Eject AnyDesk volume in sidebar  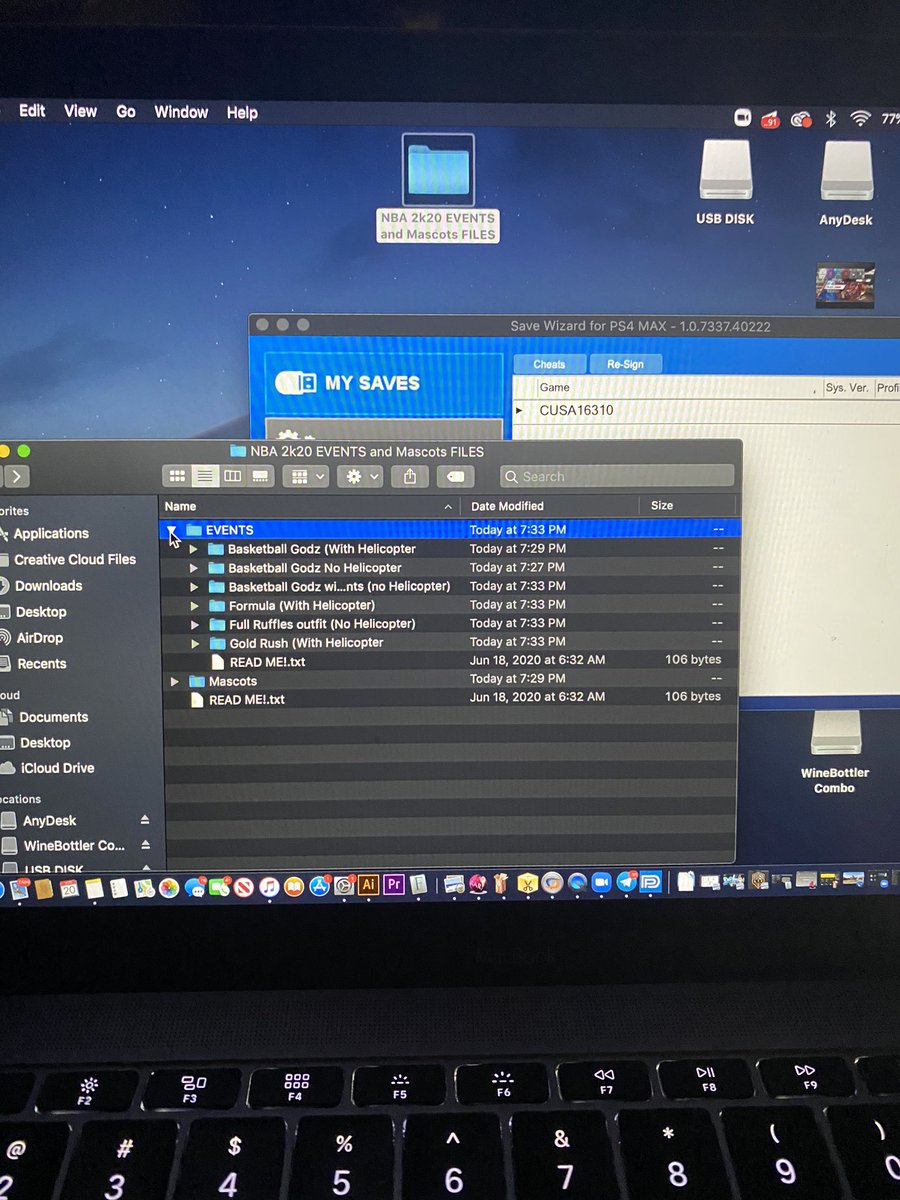tap(145, 820)
